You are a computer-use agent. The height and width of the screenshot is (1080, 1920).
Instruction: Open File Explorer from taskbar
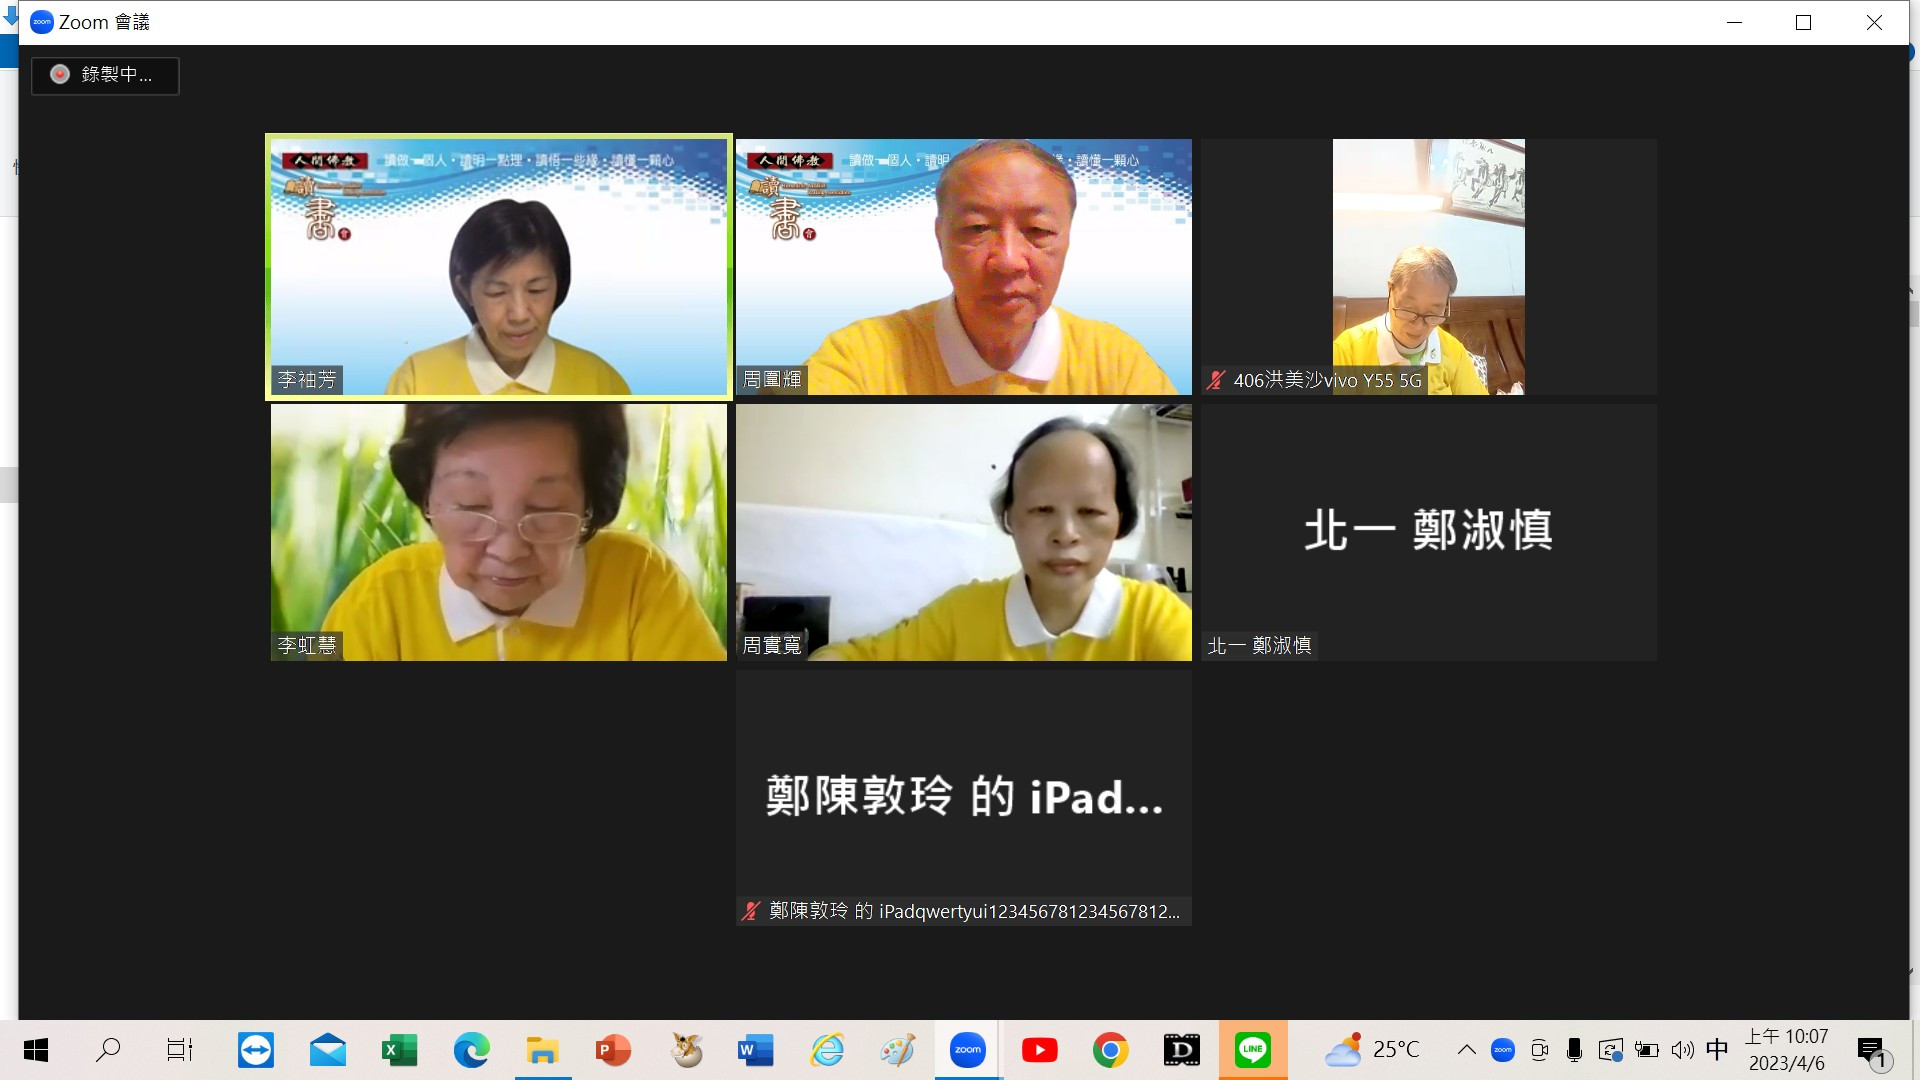pos(542,1050)
